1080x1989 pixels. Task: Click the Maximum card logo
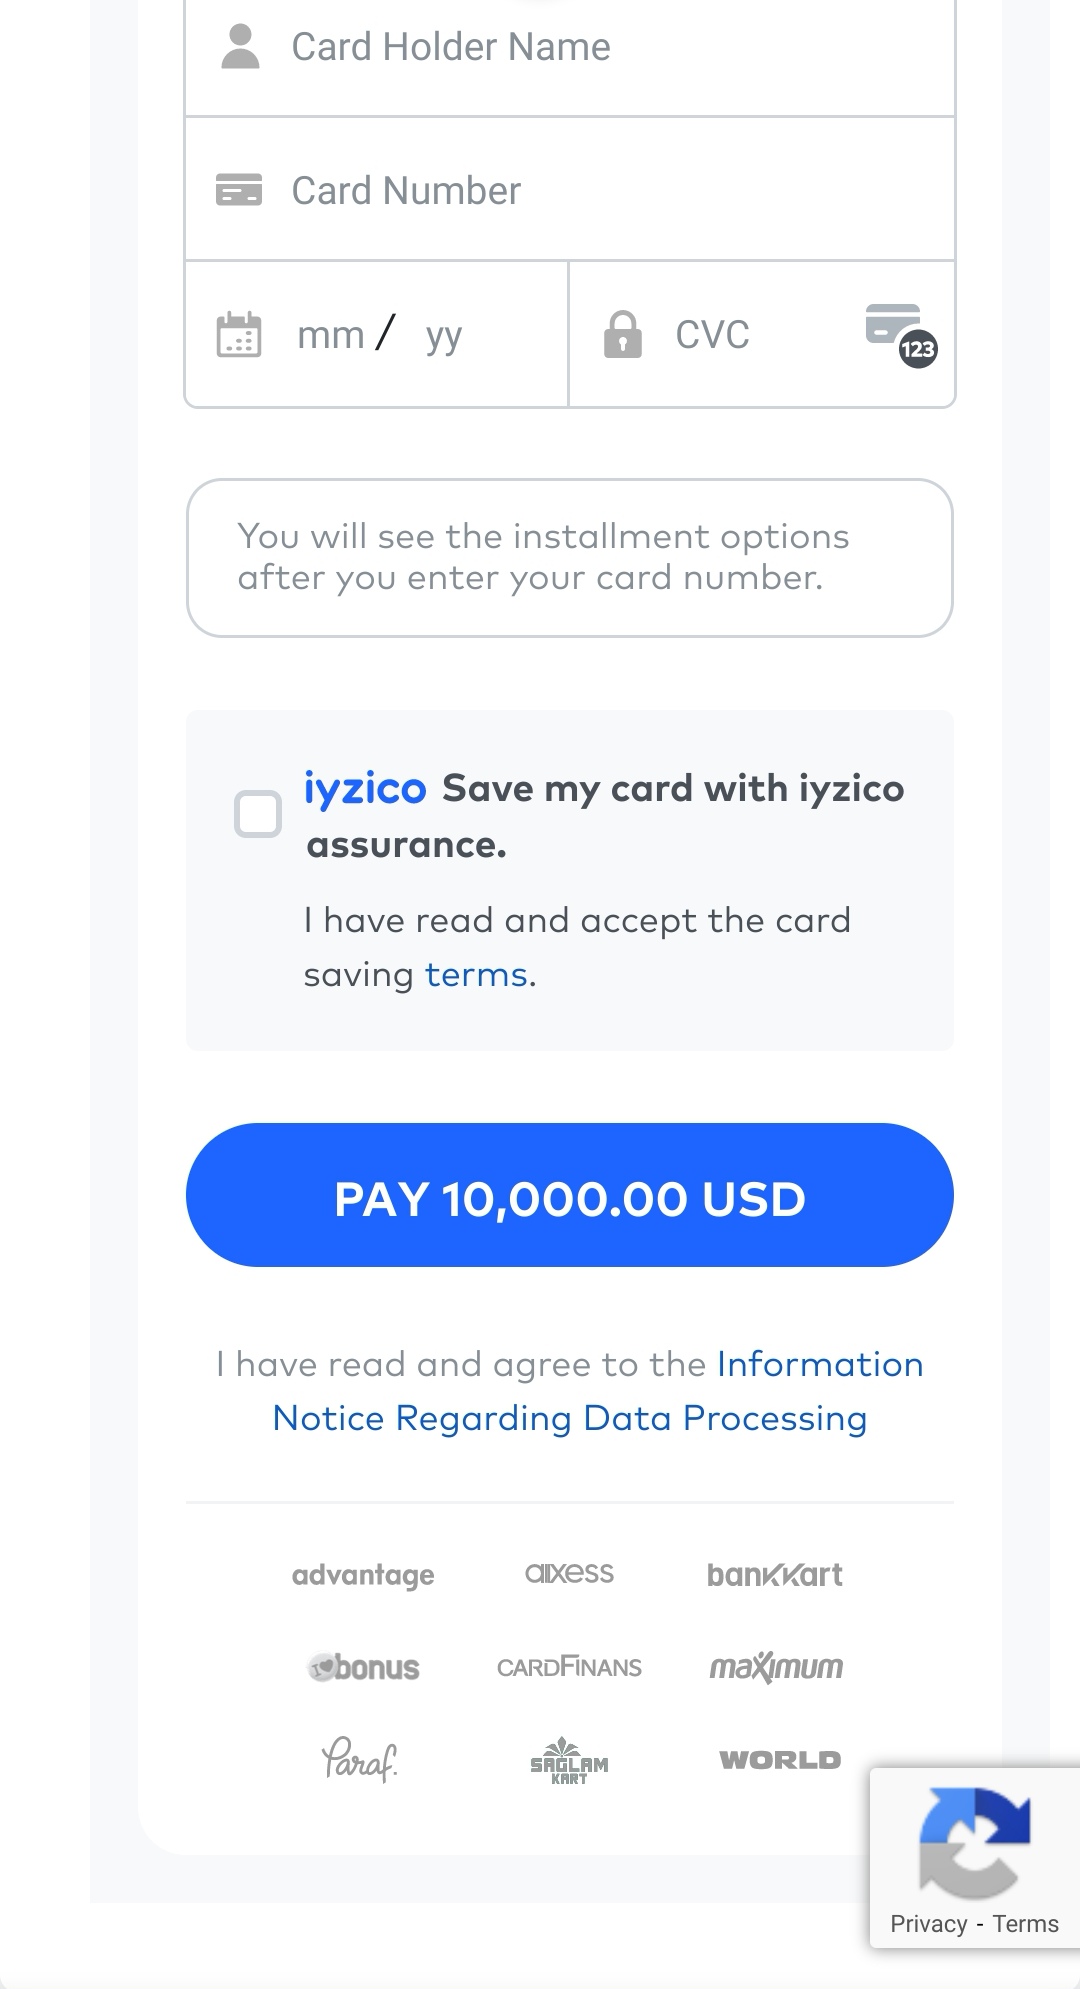tap(776, 1667)
